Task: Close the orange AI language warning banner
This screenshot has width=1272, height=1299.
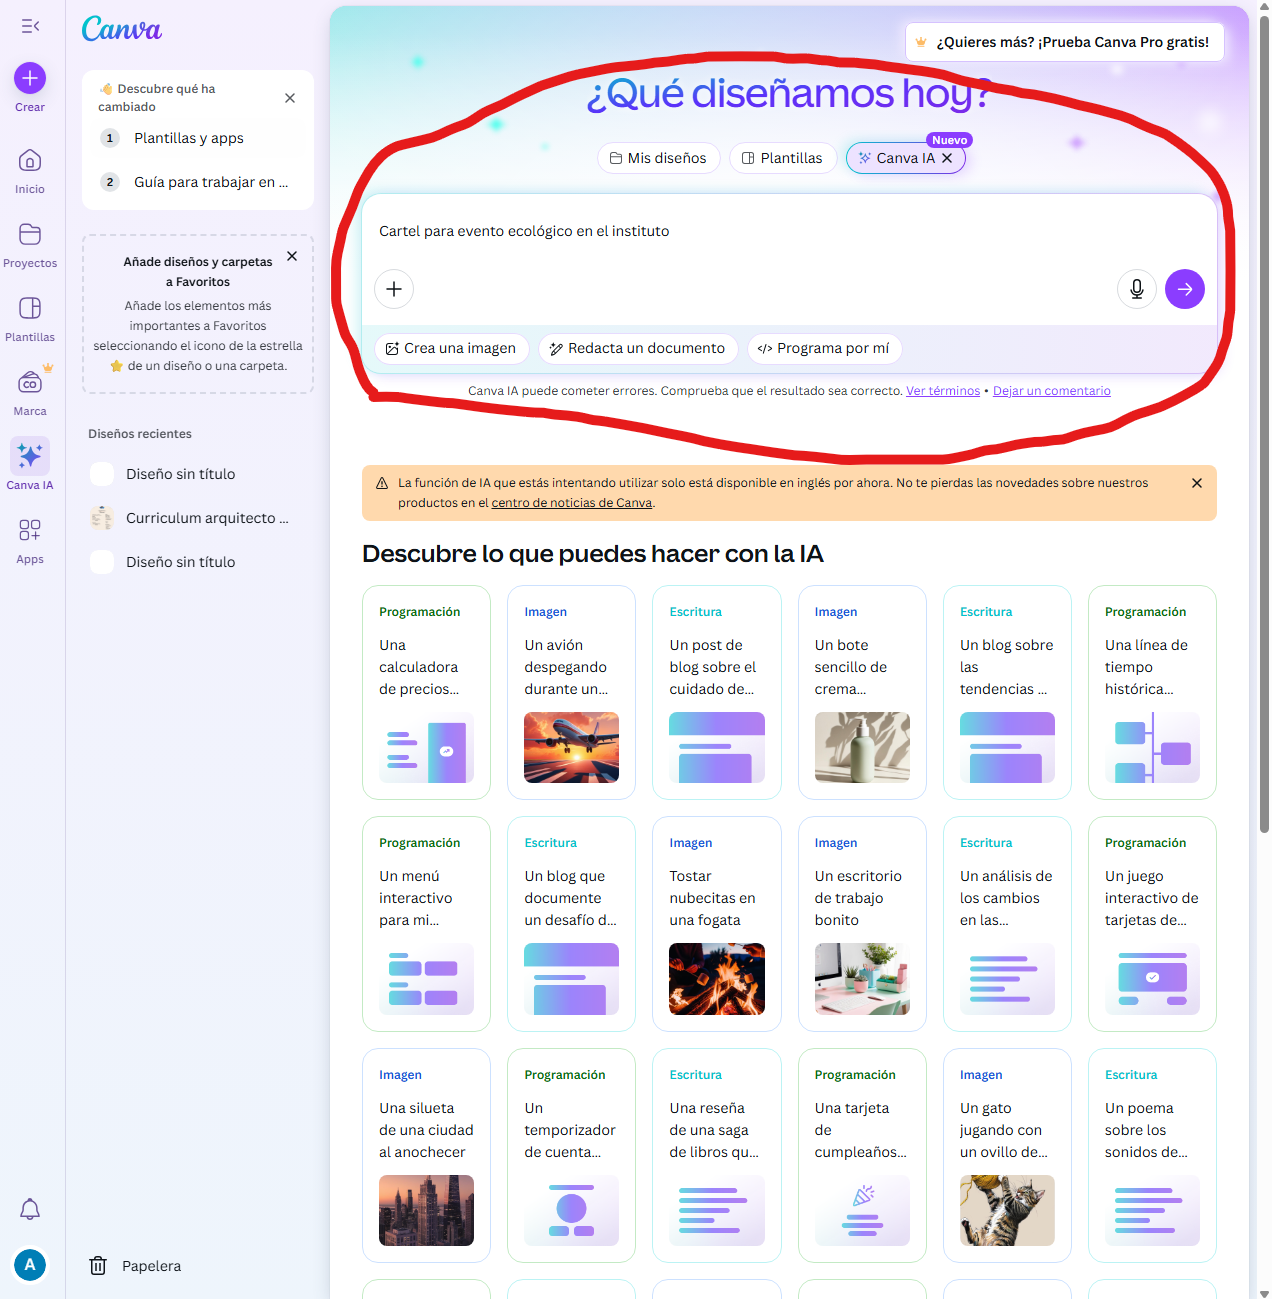Action: [x=1197, y=483]
